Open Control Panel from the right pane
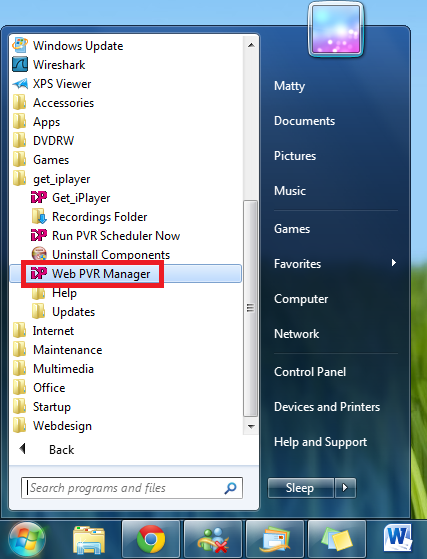The width and height of the screenshot is (427, 559). [310, 372]
